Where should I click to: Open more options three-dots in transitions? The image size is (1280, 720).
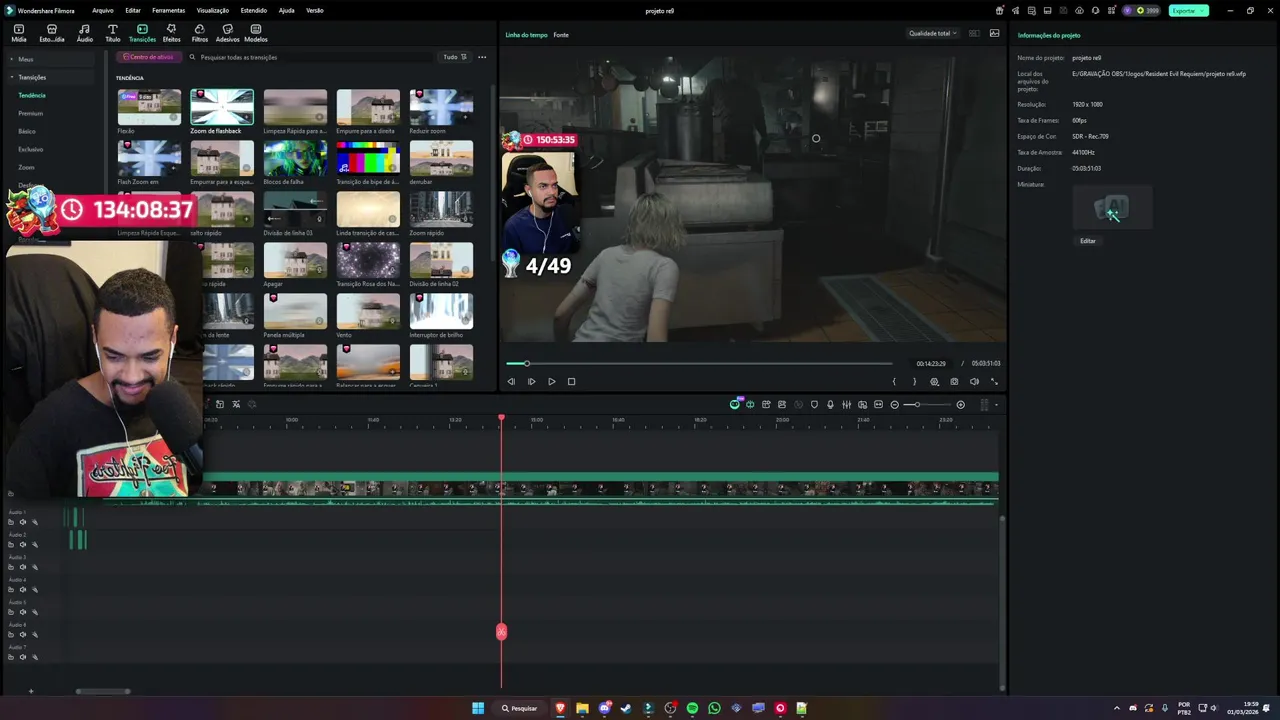point(482,57)
